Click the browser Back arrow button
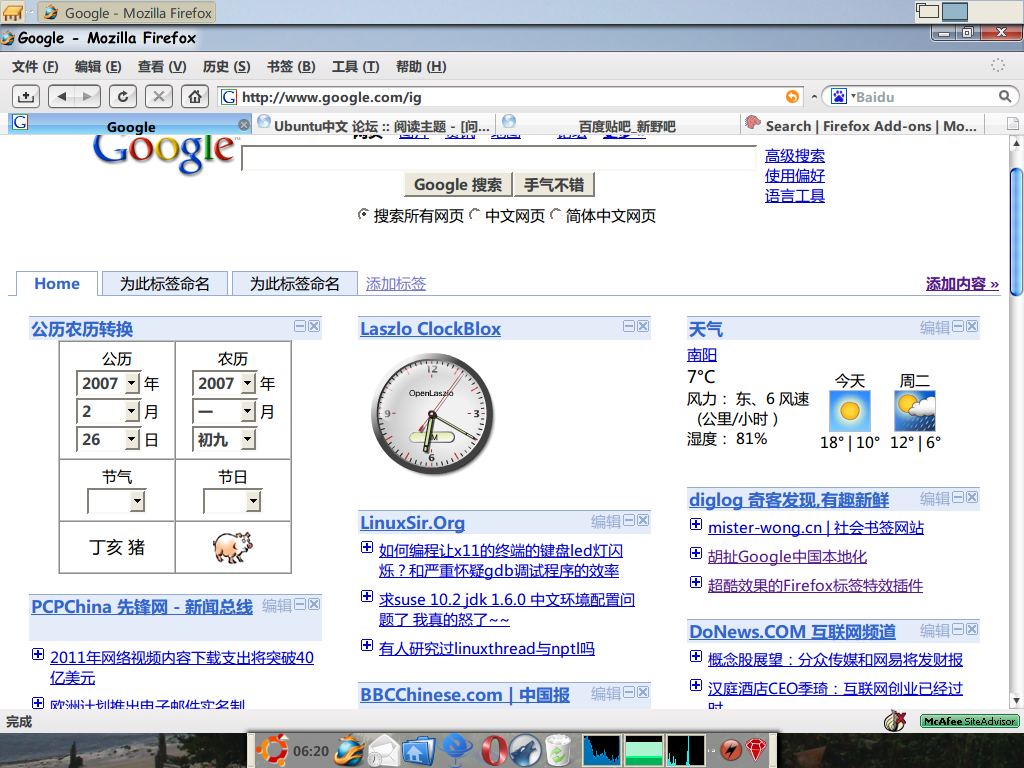This screenshot has width=1024, height=768. (62, 97)
